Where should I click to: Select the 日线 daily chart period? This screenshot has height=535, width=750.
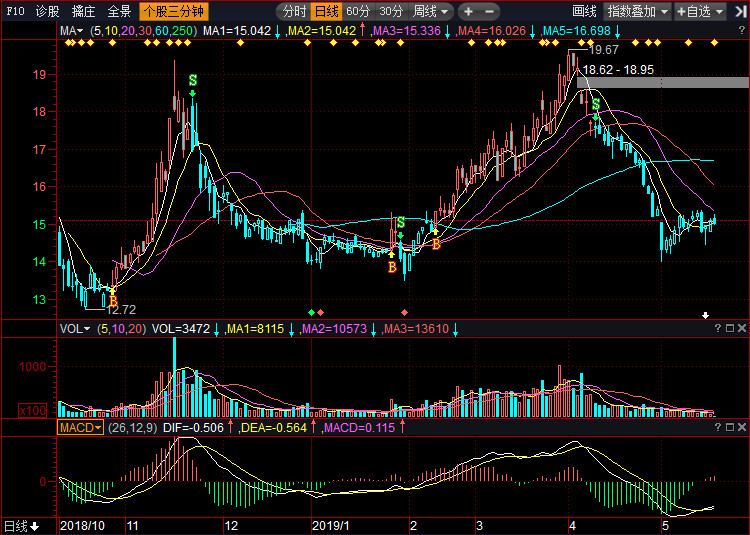click(x=325, y=12)
